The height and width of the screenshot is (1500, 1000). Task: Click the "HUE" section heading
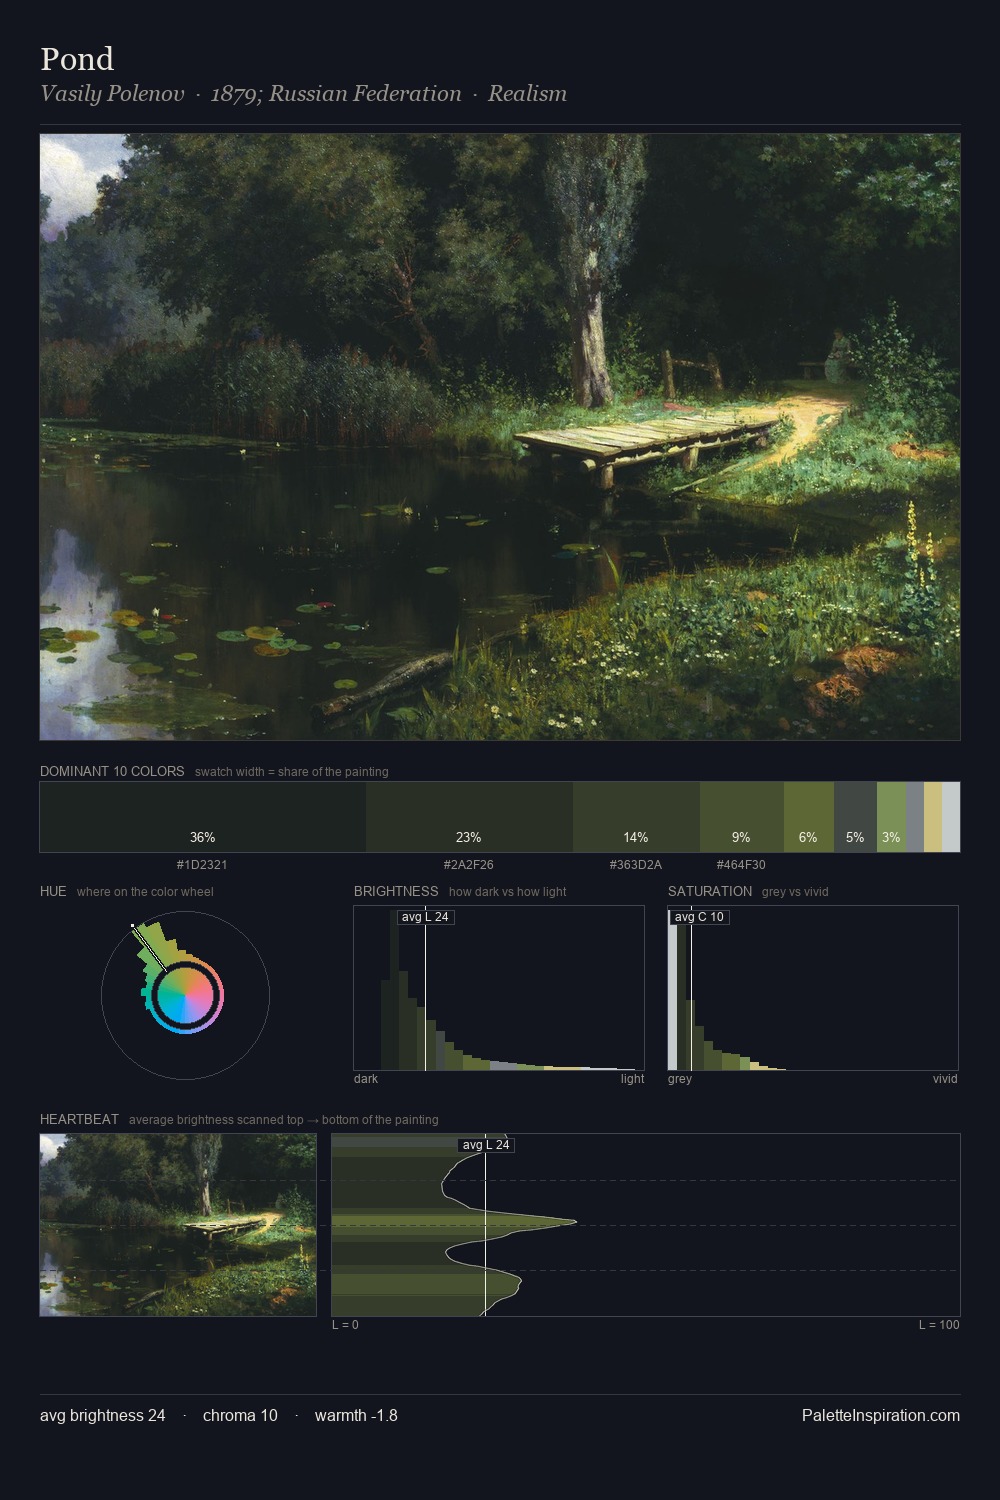point(53,891)
